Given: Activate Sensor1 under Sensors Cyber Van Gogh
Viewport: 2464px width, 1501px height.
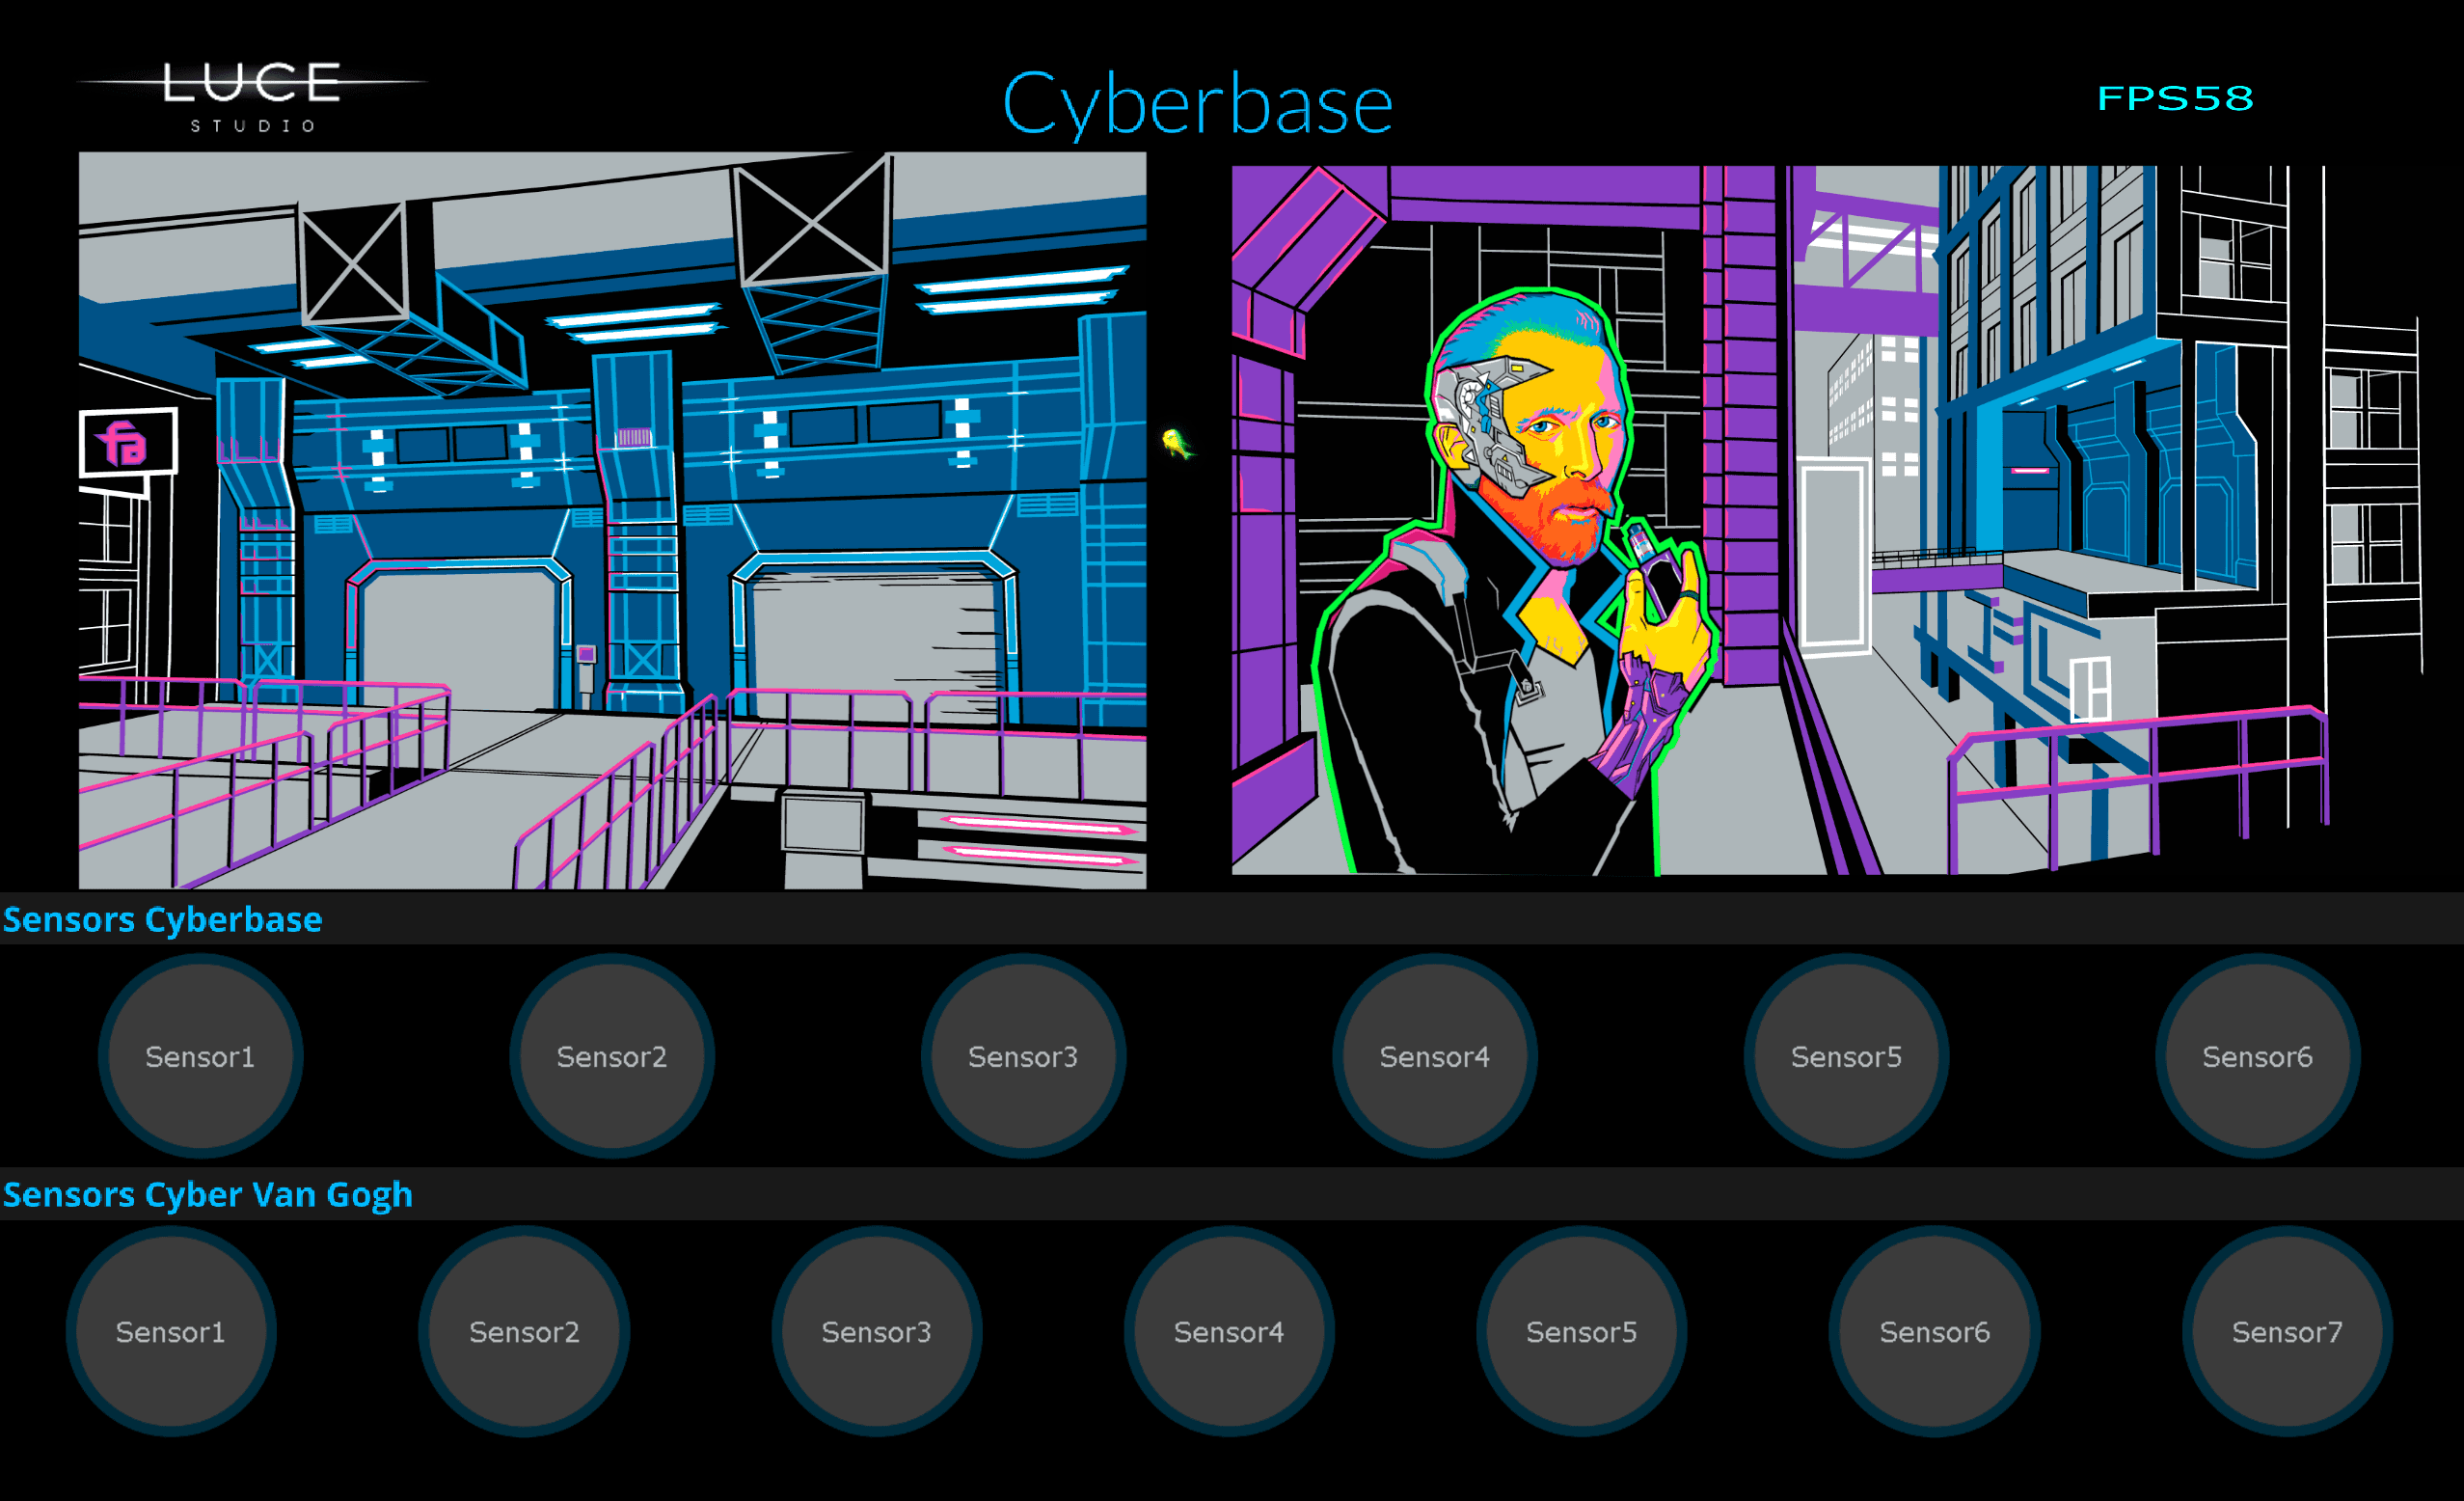Looking at the screenshot, I should [171, 1331].
